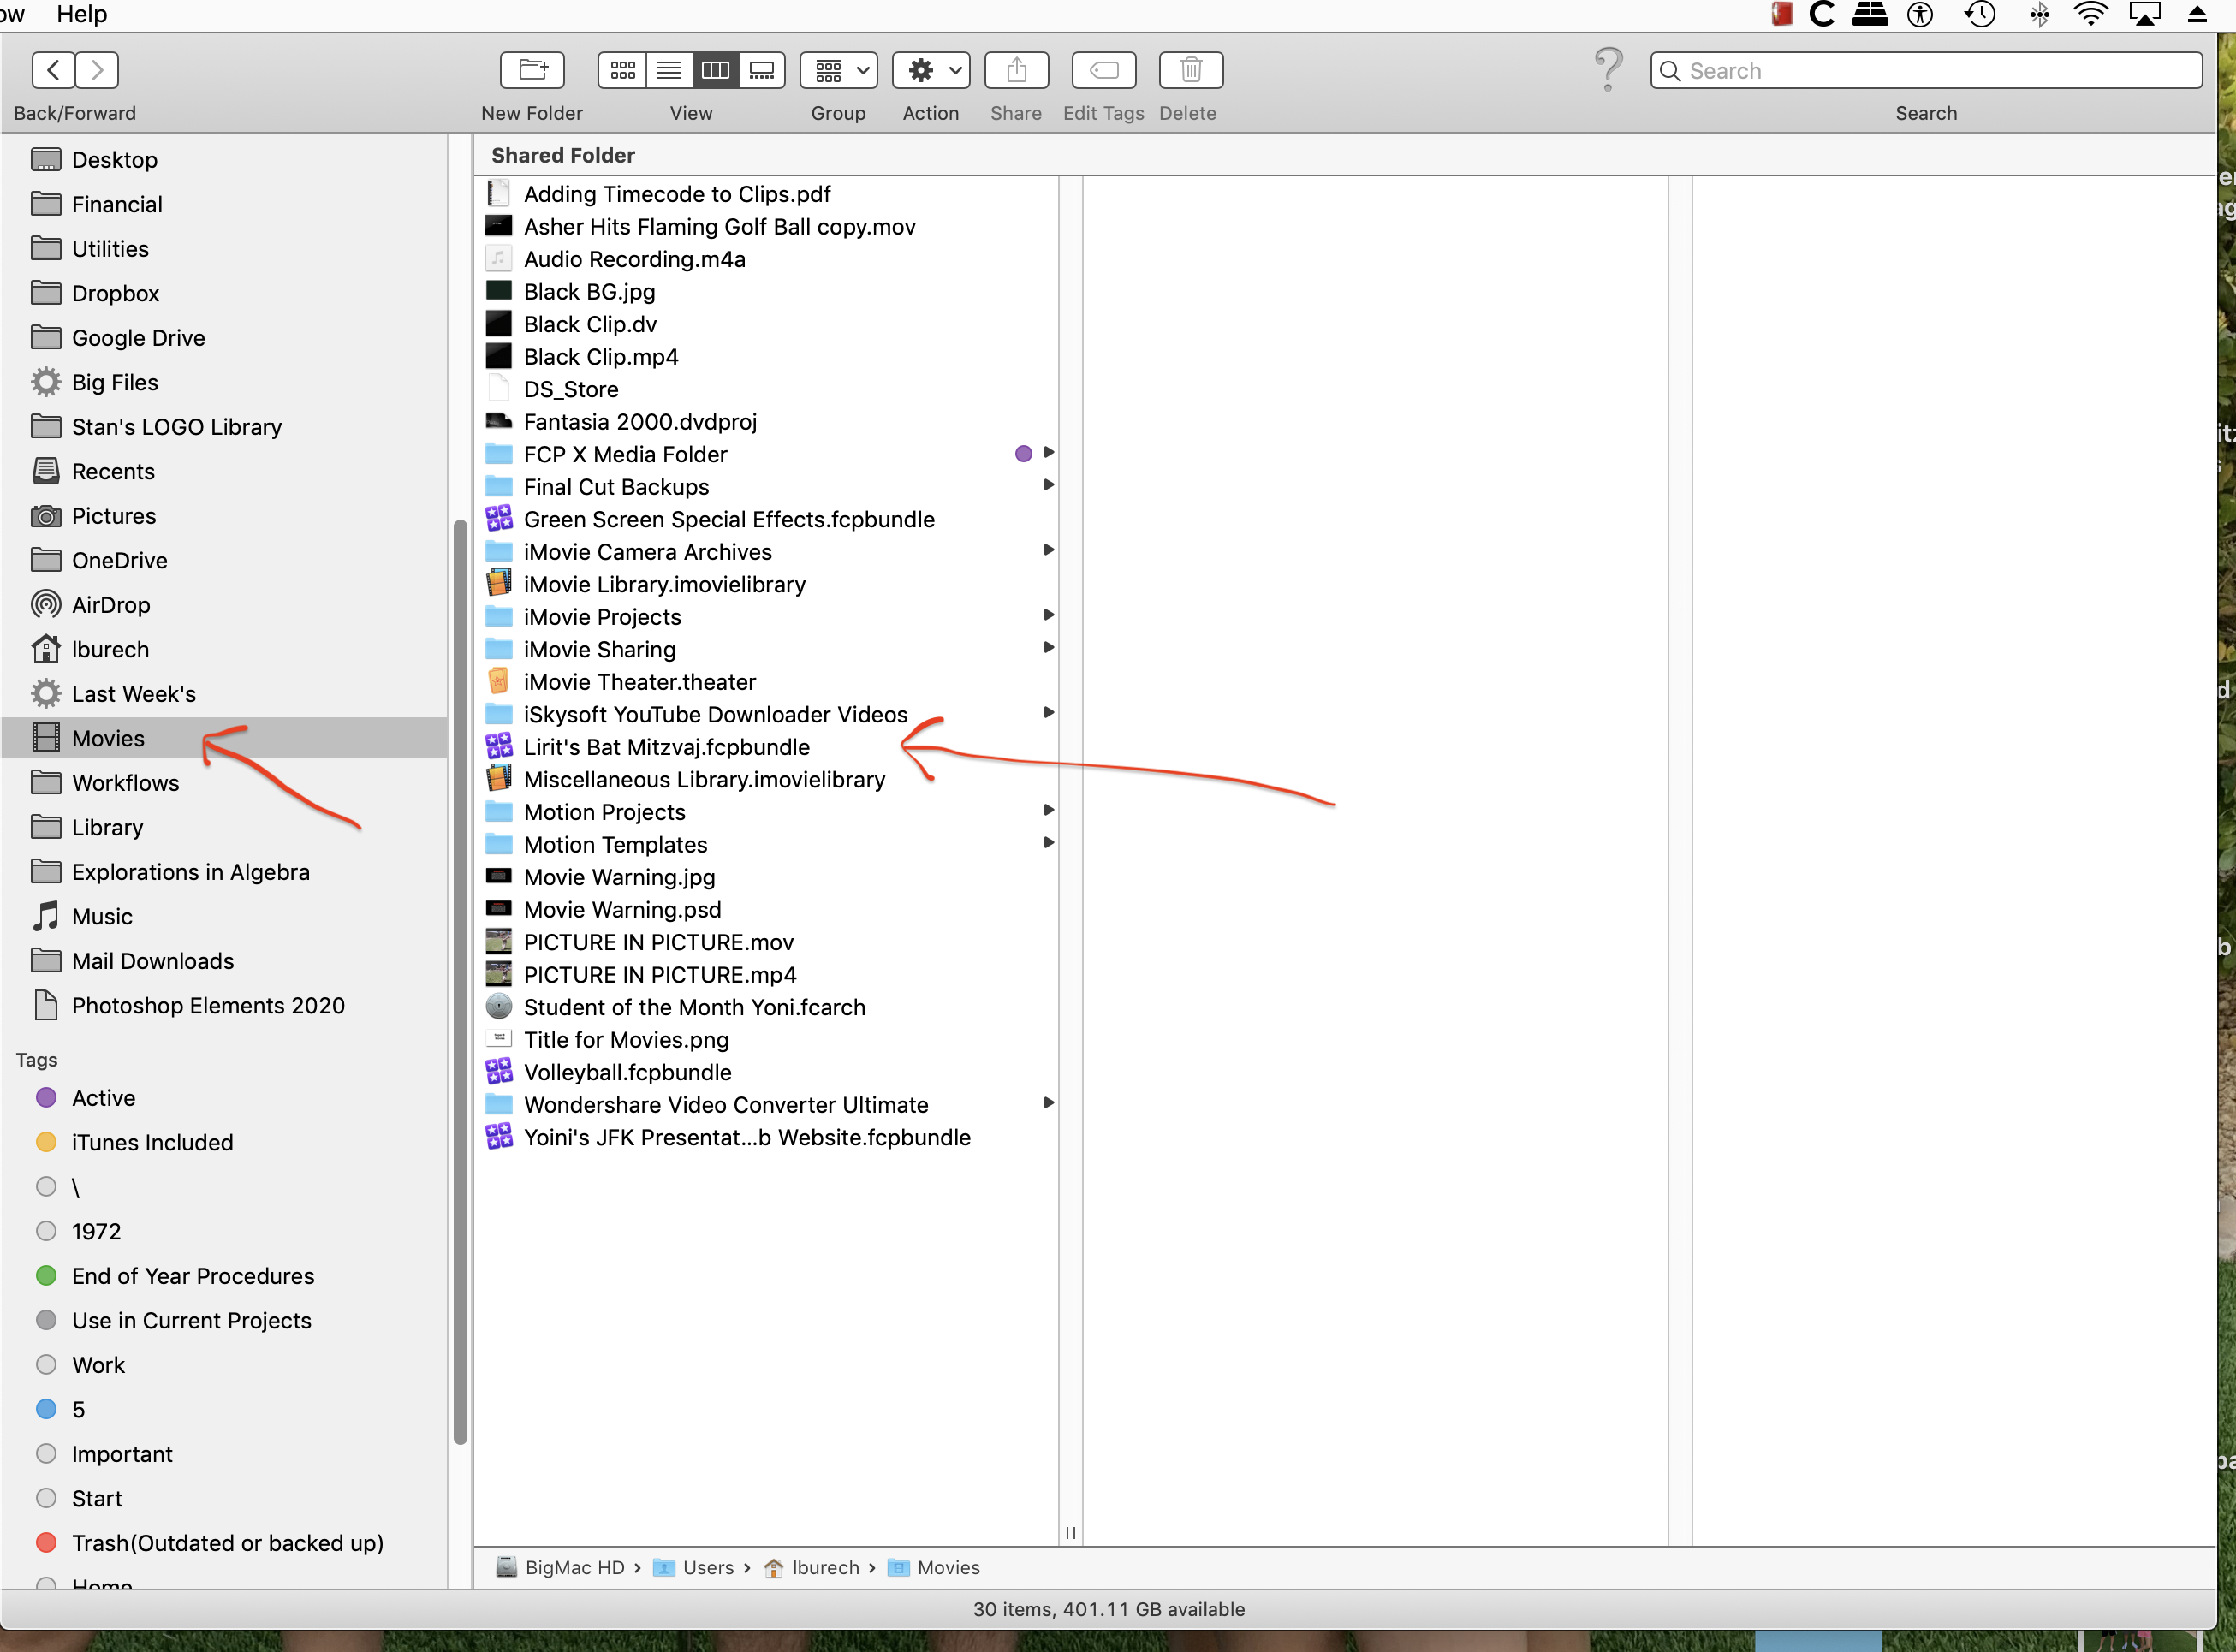The width and height of the screenshot is (2236, 1652).
Task: Select Volleyball.fcpbundle file
Action: point(627,1072)
